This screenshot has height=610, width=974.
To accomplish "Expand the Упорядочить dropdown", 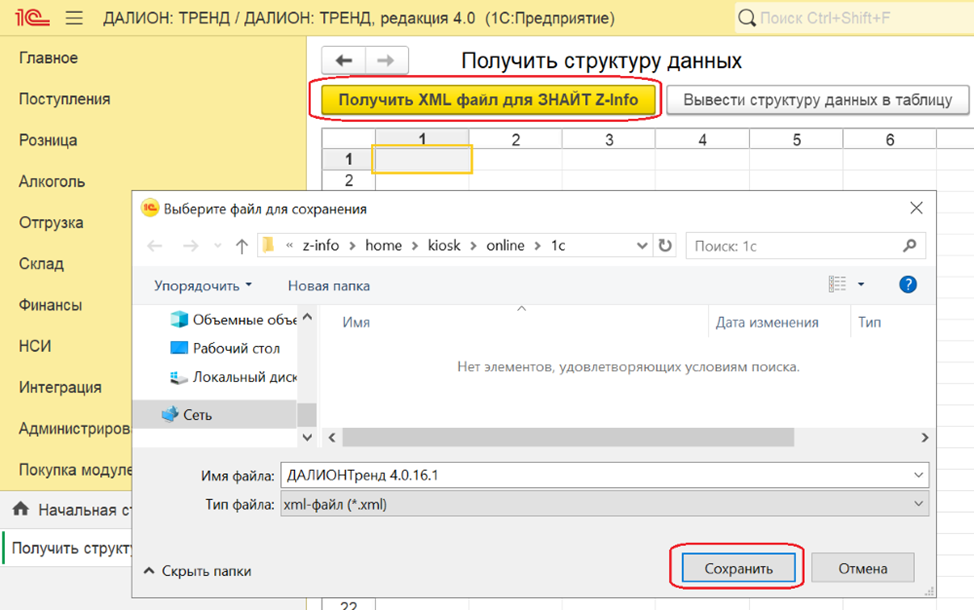I will pyautogui.click(x=203, y=286).
